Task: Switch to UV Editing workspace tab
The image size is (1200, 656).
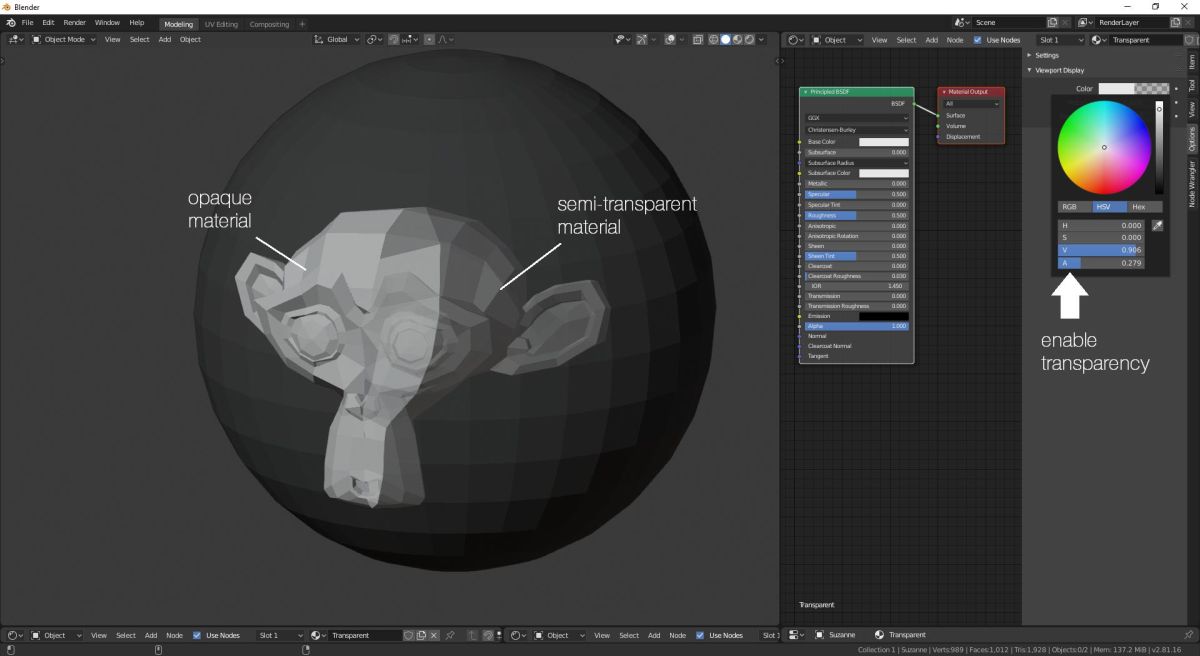Action: [221, 24]
